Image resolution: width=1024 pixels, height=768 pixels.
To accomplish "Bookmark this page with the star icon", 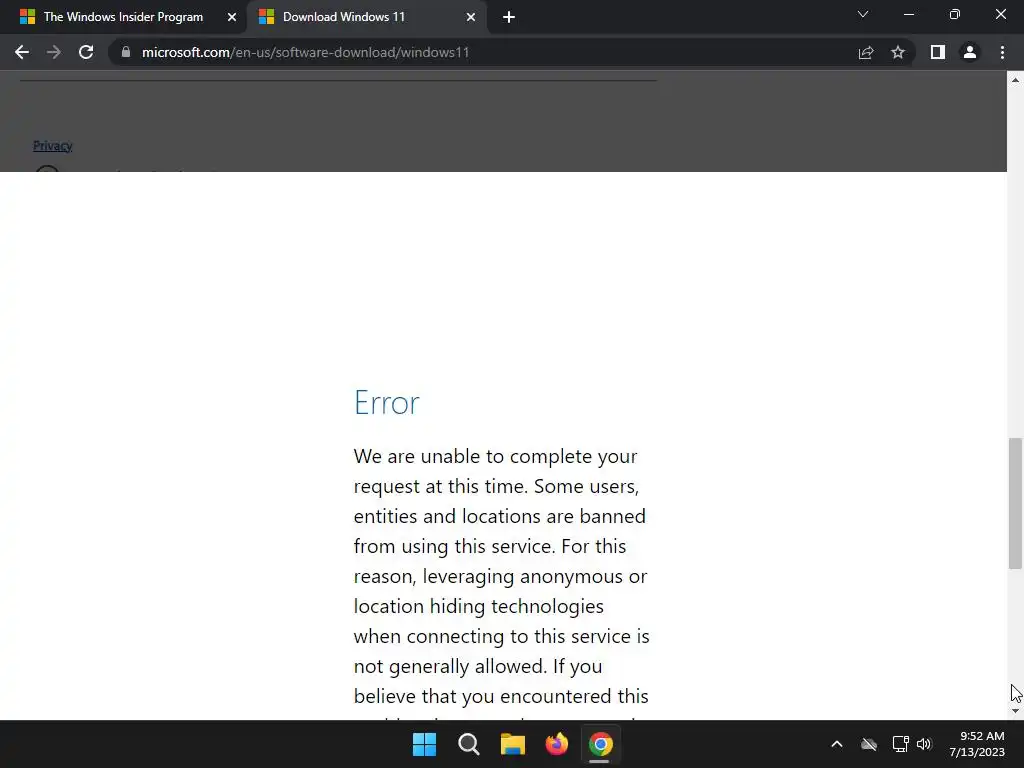I will point(898,52).
